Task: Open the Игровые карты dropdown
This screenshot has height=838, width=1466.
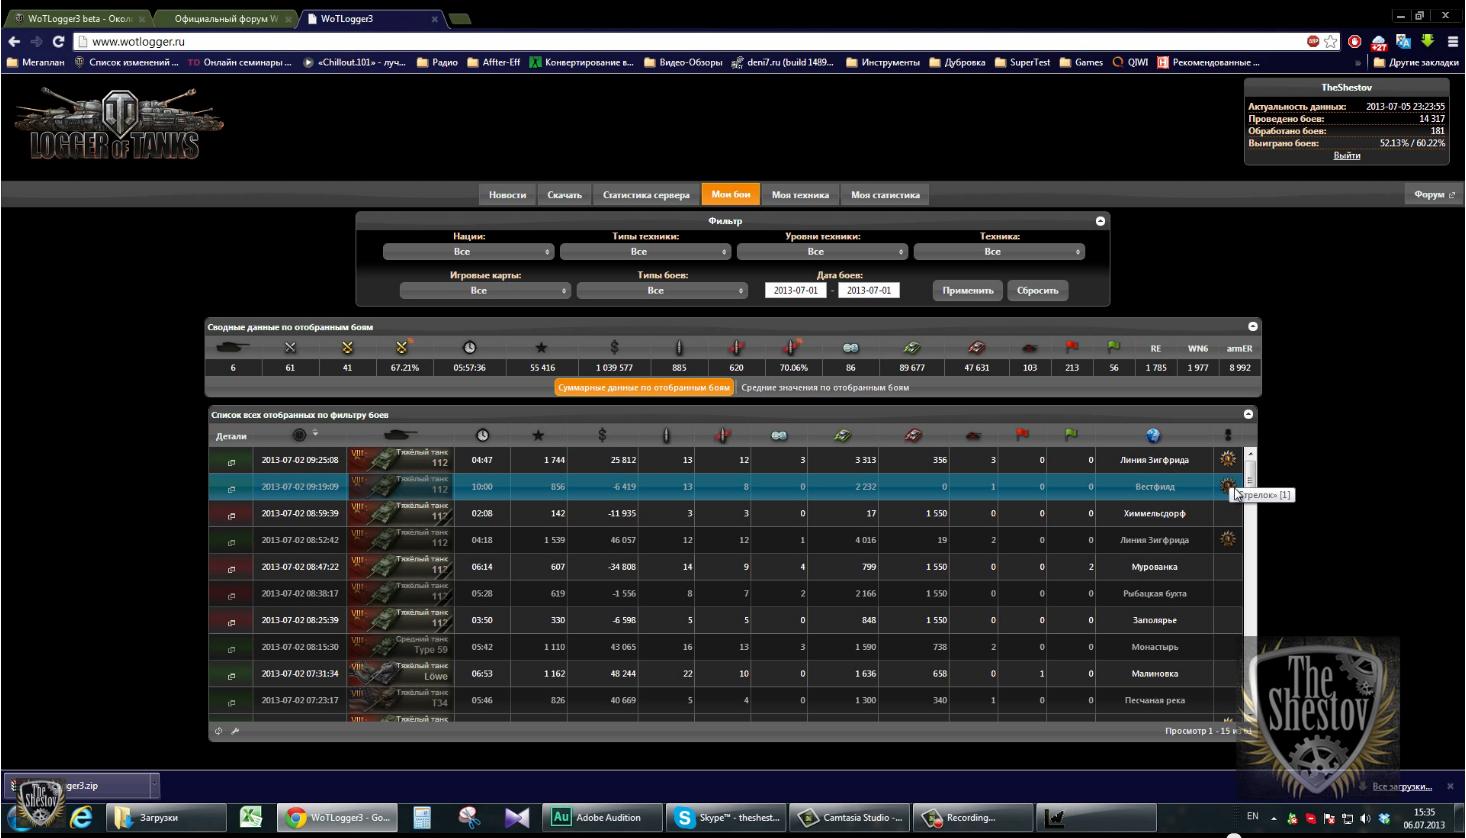Action: pyautogui.click(x=486, y=291)
